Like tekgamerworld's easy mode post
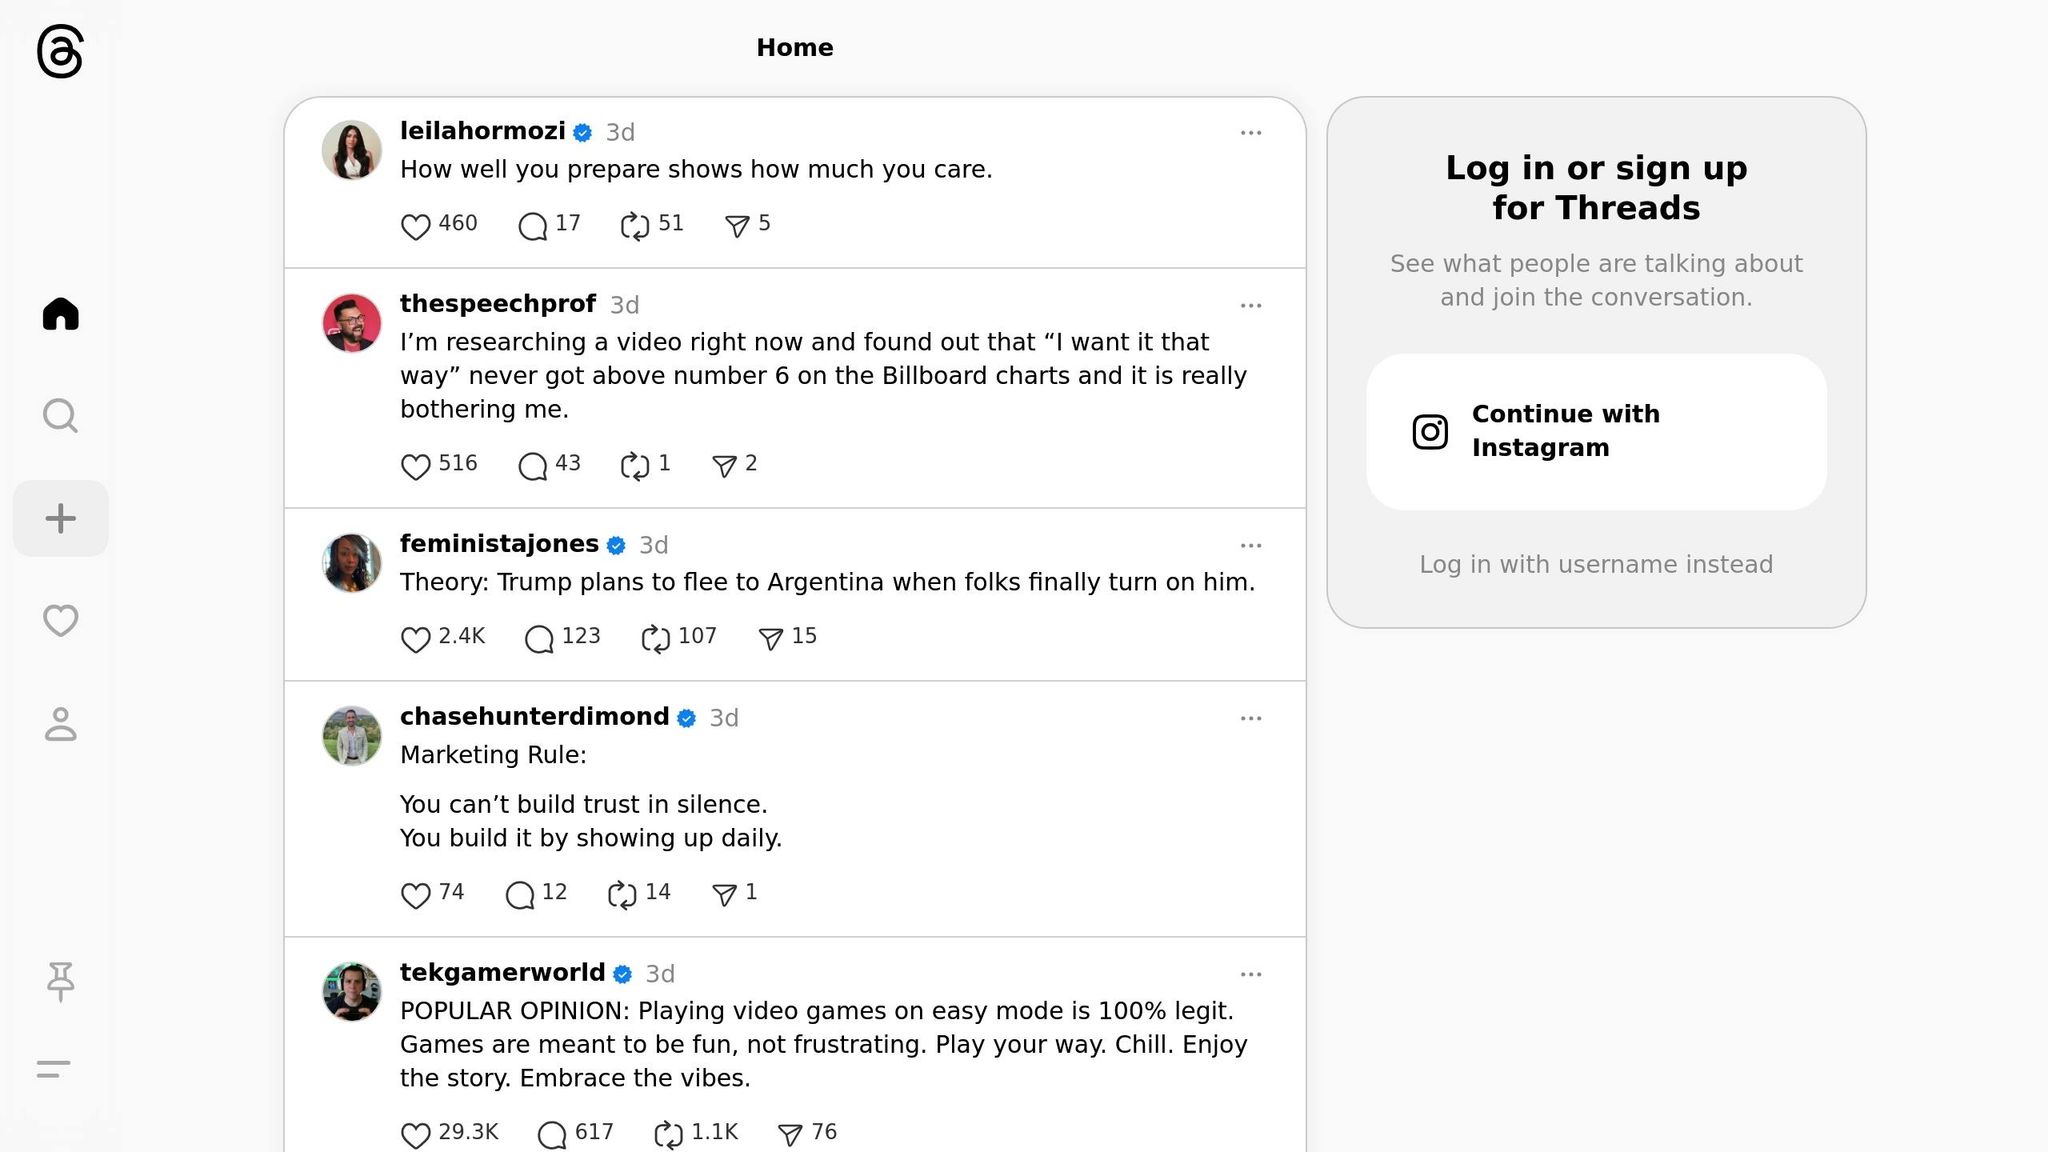Viewport: 2048px width, 1152px height. pyautogui.click(x=415, y=1134)
